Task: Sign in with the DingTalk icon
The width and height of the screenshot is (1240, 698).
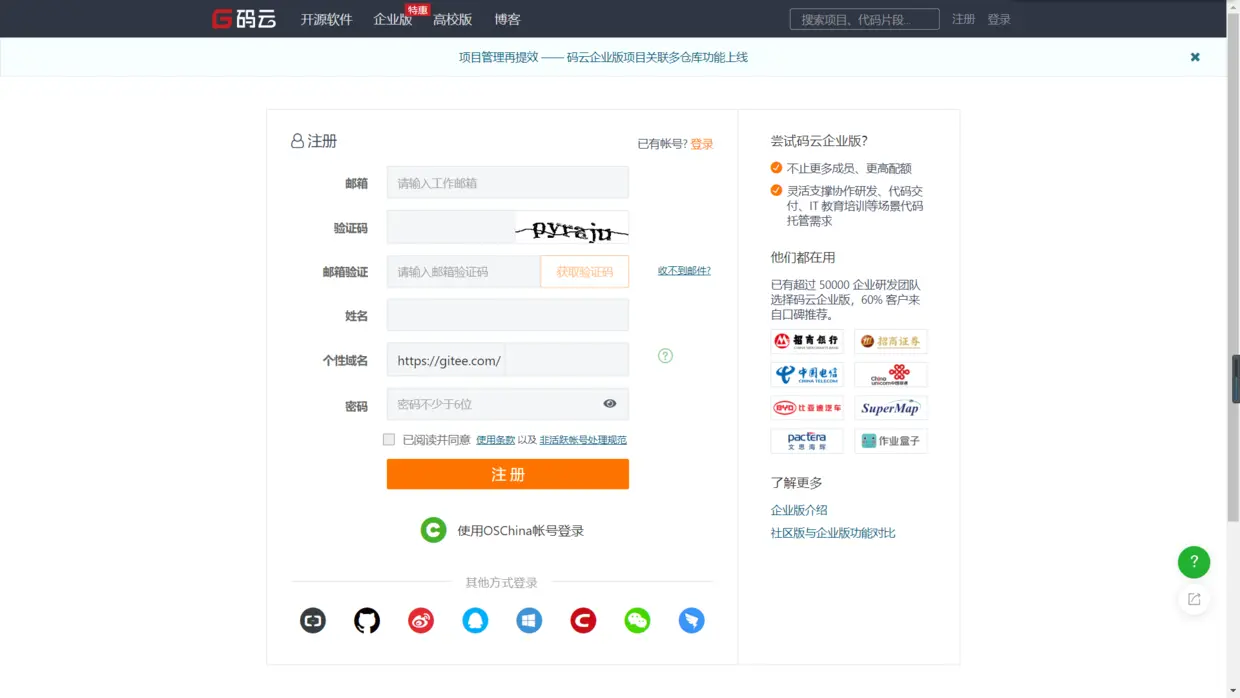Action: pyautogui.click(x=691, y=621)
